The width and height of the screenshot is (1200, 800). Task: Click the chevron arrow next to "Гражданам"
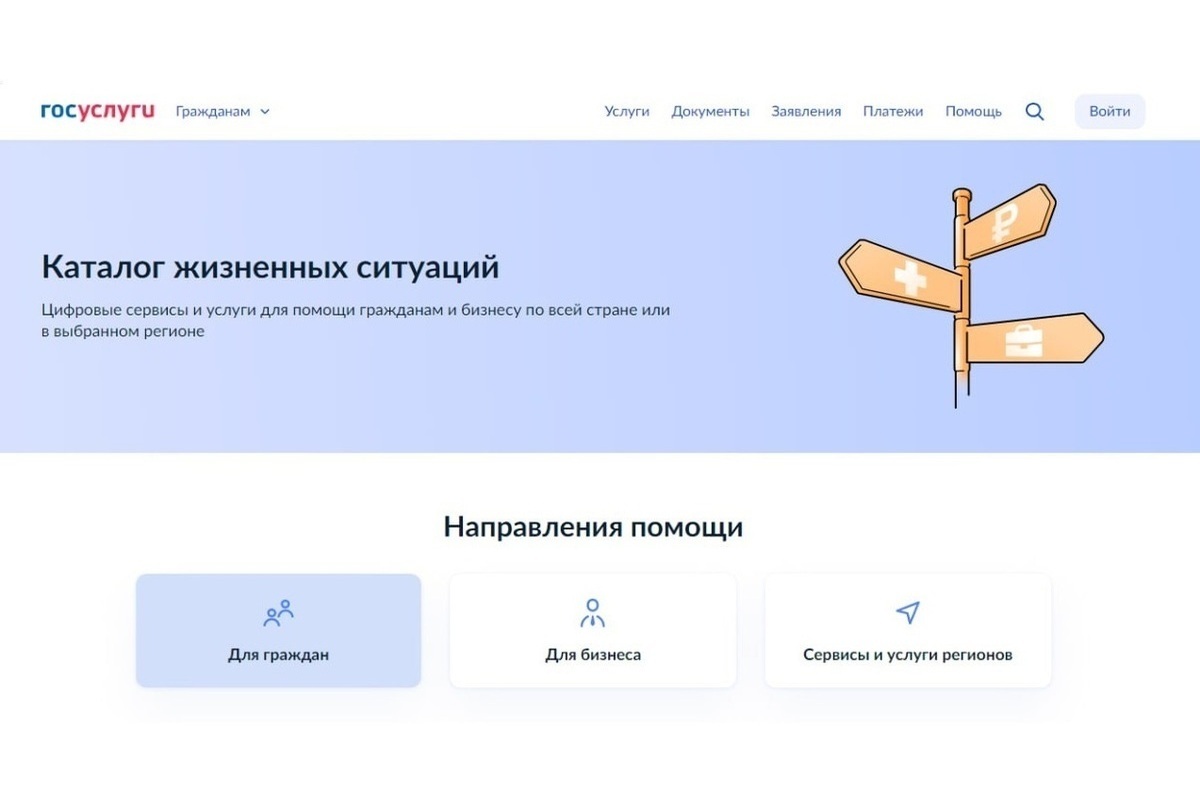click(x=264, y=111)
